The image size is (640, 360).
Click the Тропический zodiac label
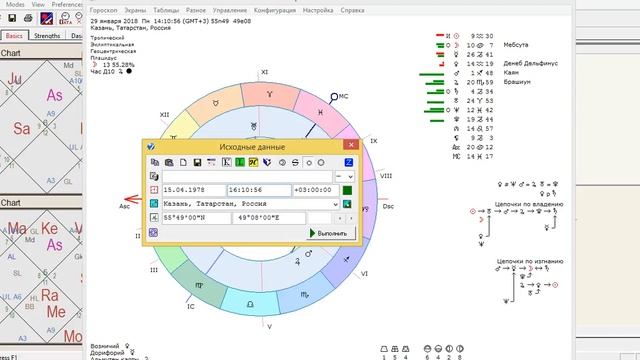coord(107,38)
